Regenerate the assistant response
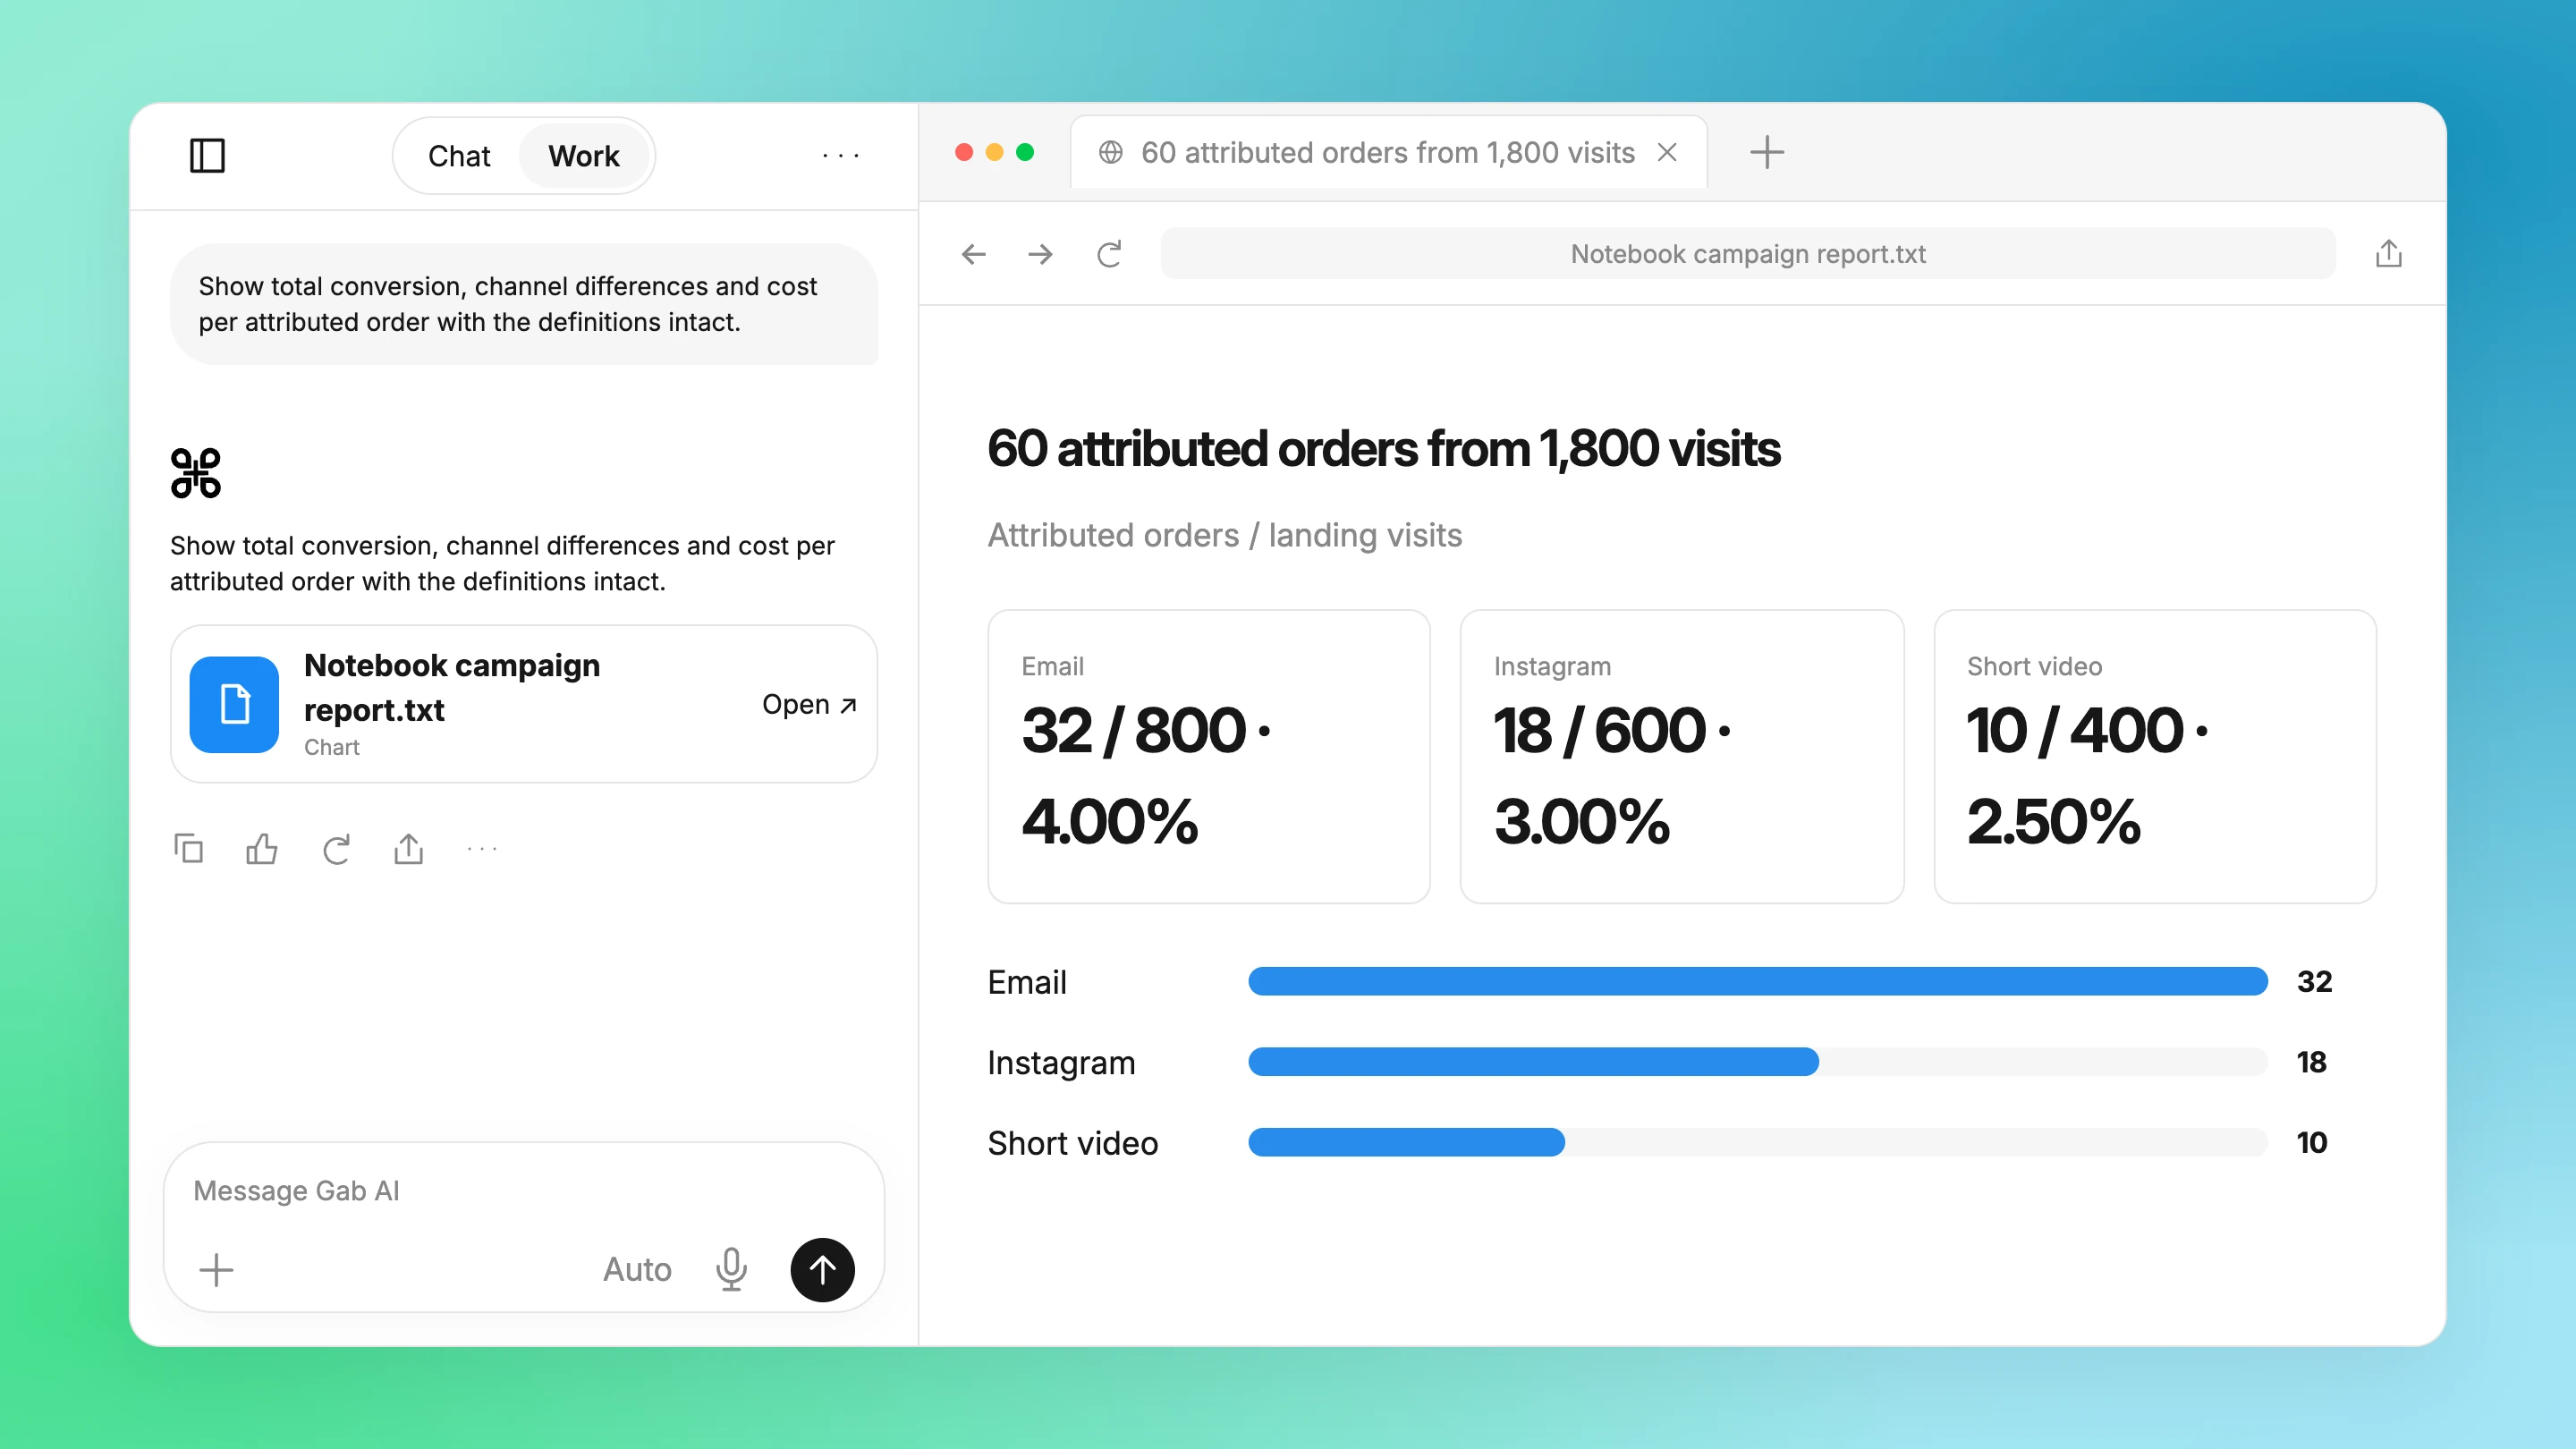The image size is (2576, 1449). [x=336, y=849]
